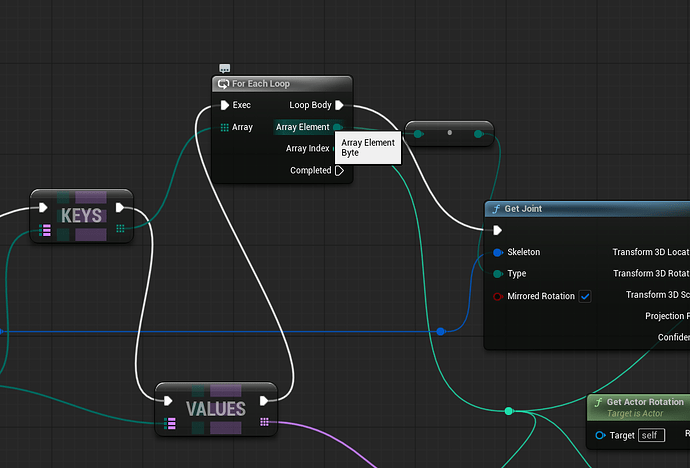Click the KEYS node array output pin
The width and height of the screenshot is (690, 468).
(x=120, y=228)
